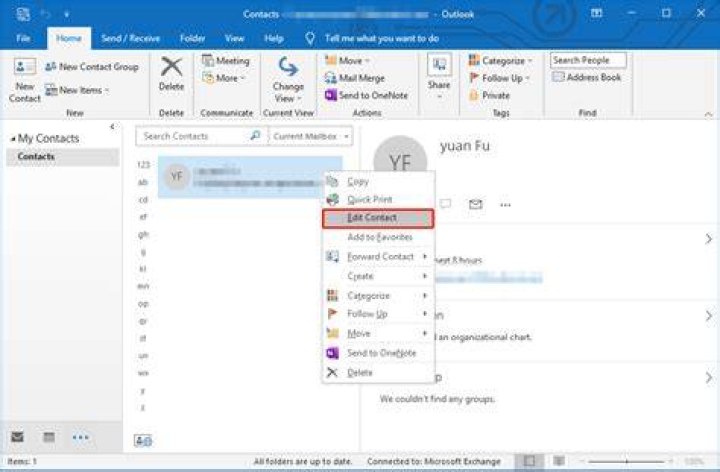Open the Change View dropdown
This screenshot has height=472, width=720.
288,79
